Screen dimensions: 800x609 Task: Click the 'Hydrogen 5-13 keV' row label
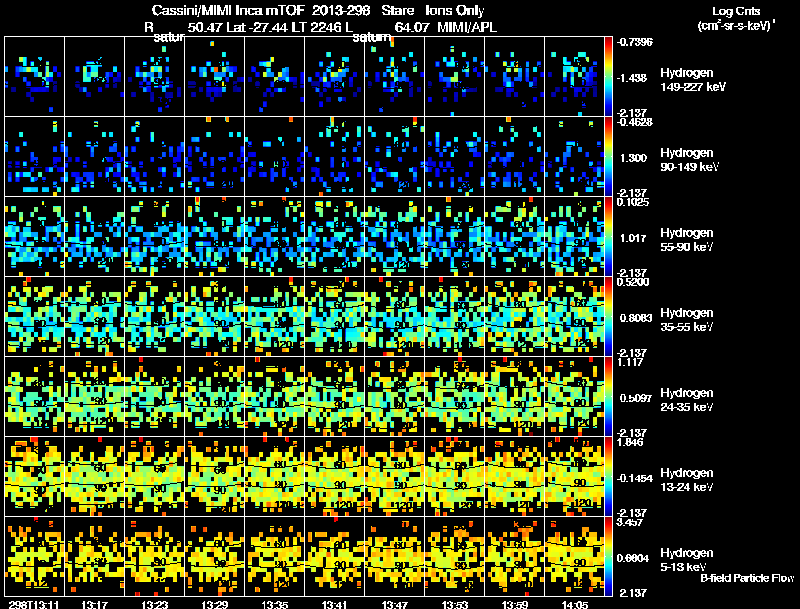click(687, 560)
